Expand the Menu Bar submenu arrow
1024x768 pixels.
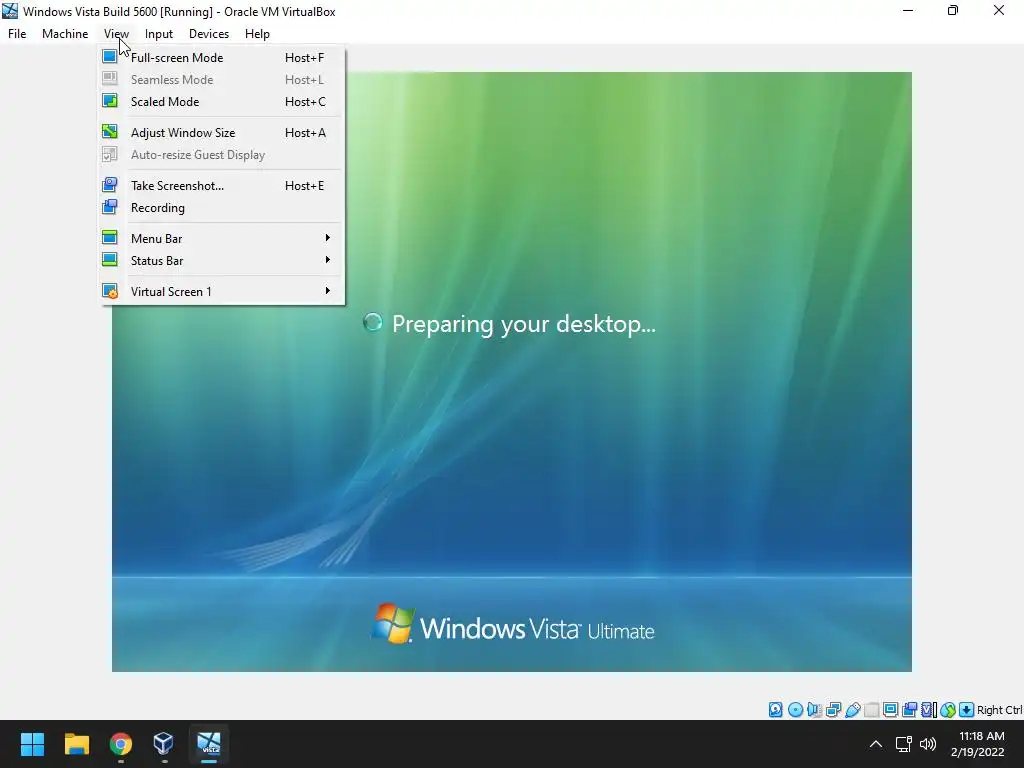tap(328, 238)
